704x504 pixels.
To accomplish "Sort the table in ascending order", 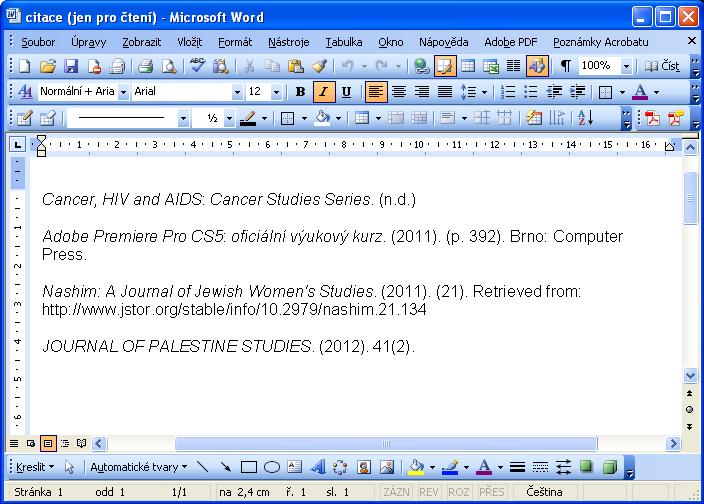I will 586,118.
